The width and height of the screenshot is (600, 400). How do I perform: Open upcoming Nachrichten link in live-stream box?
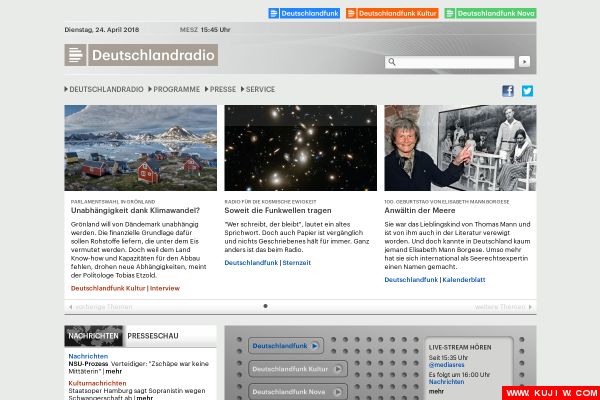[446, 382]
